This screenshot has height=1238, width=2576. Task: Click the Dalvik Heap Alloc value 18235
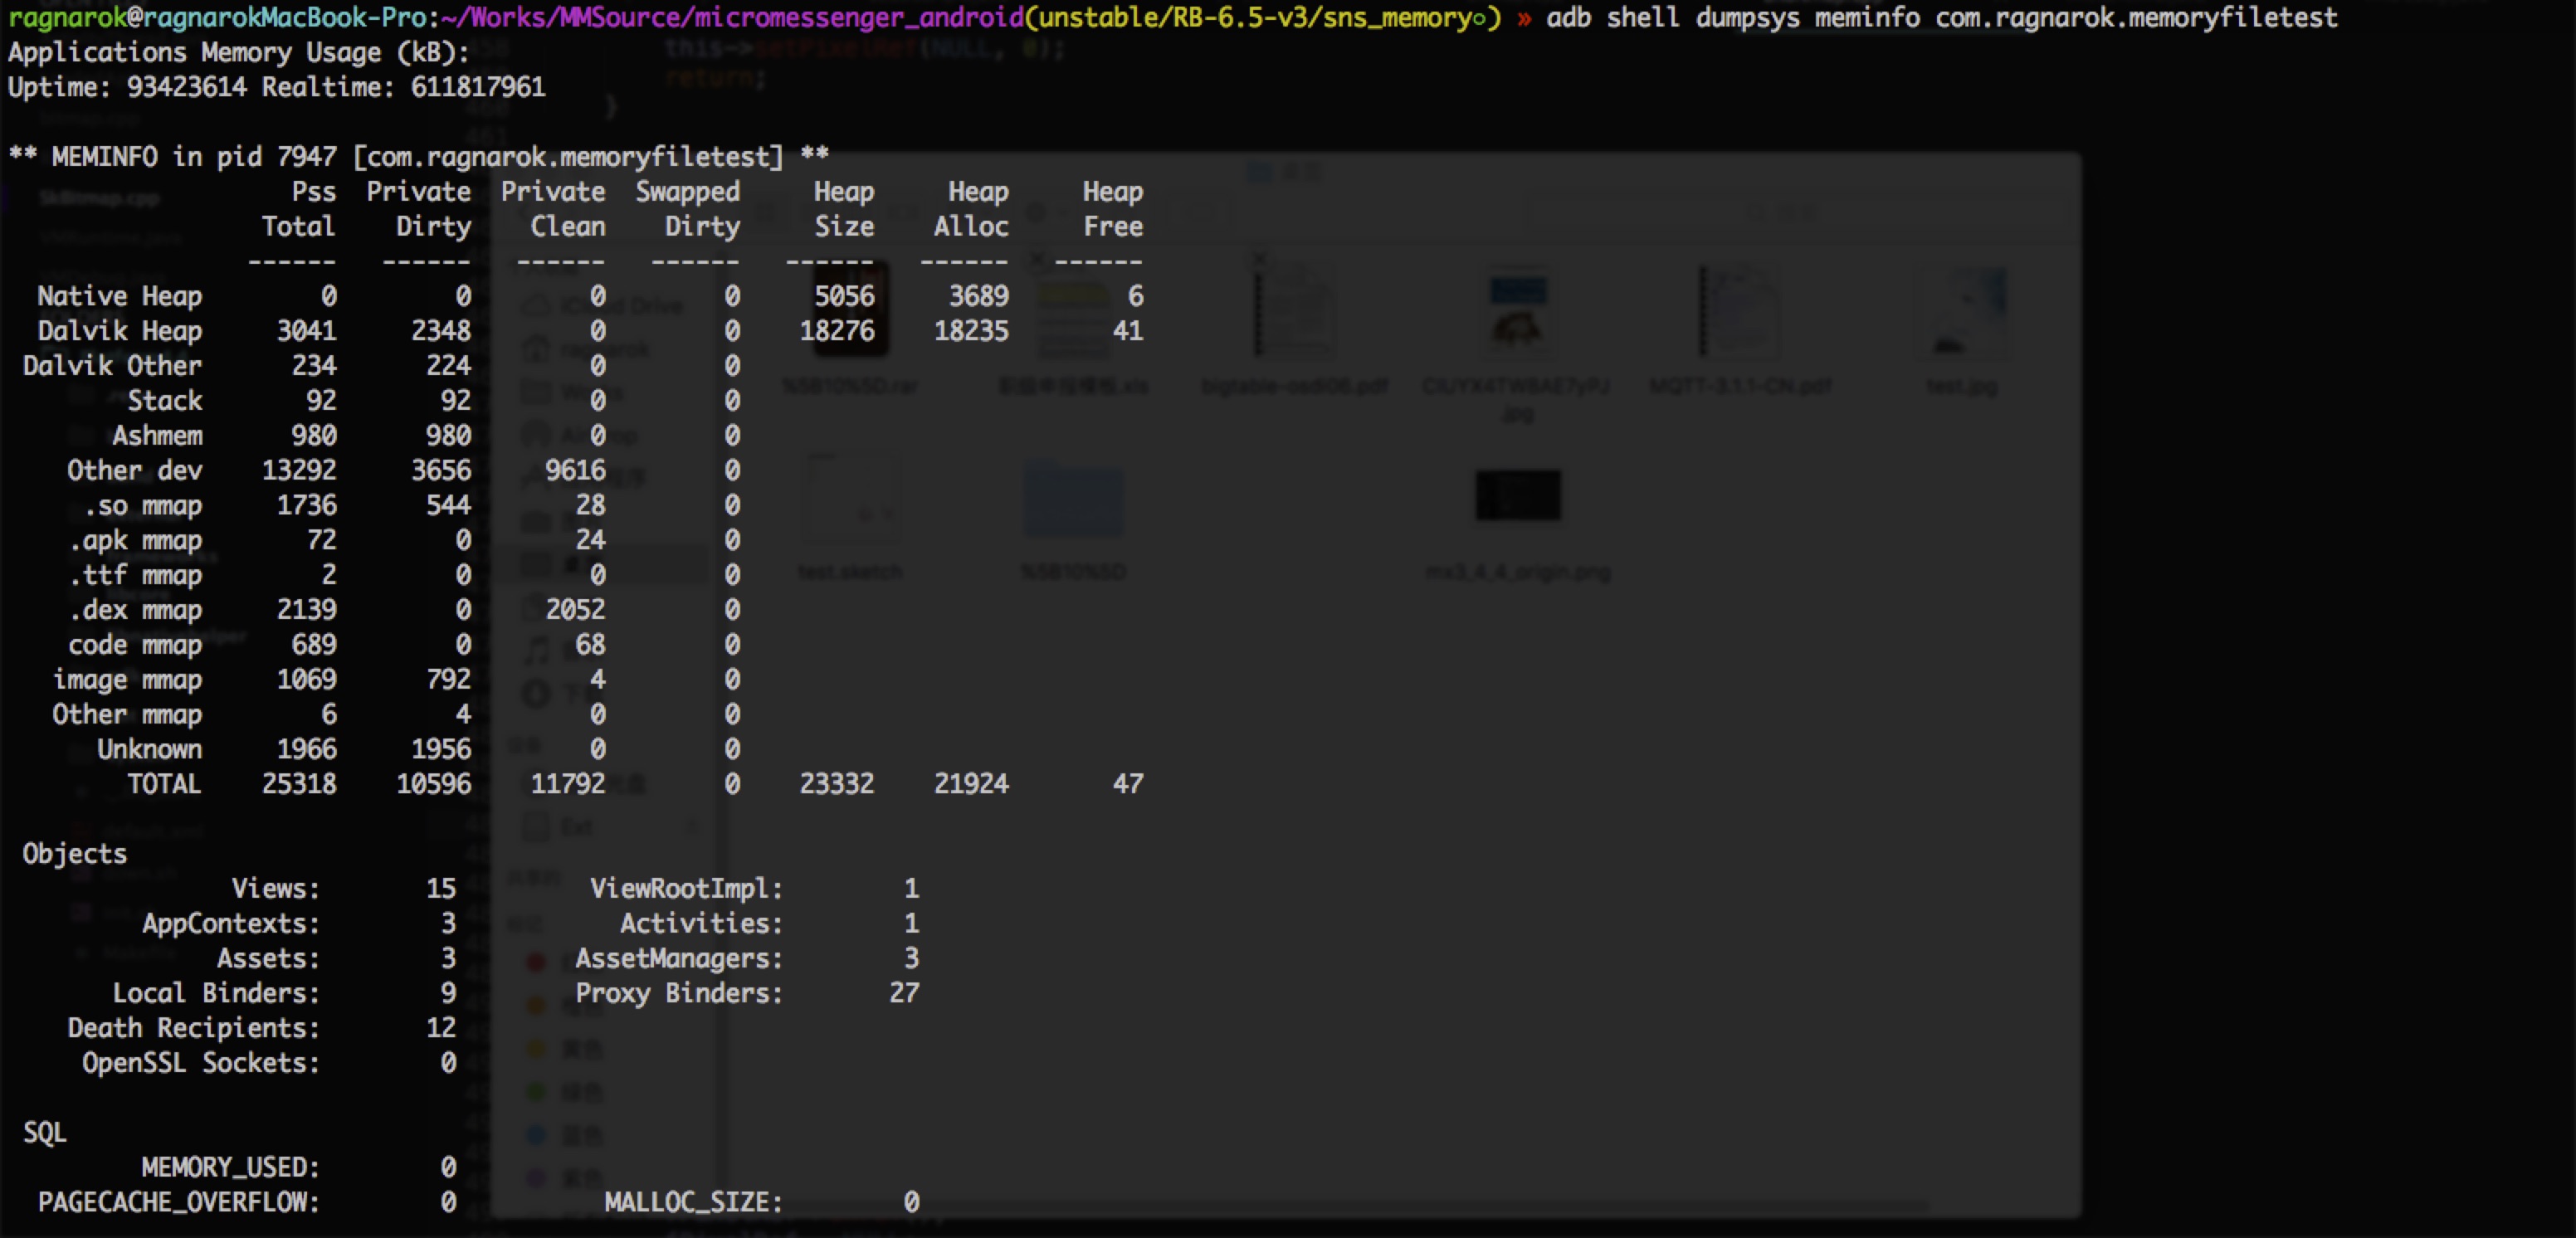971,331
